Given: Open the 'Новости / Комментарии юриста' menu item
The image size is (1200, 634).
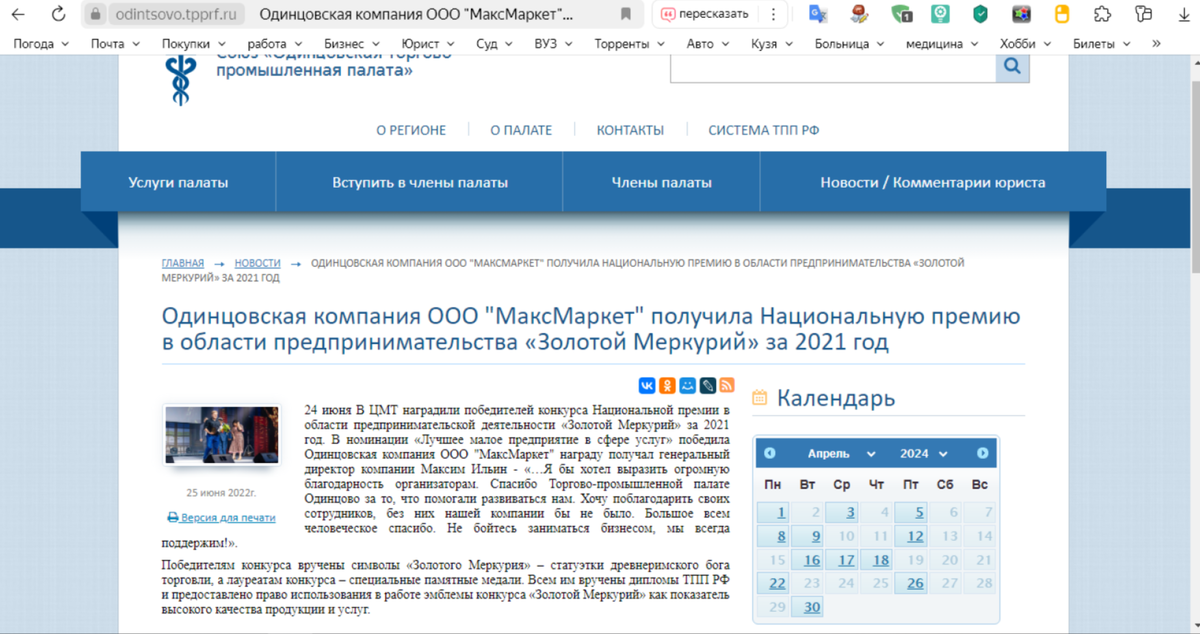Looking at the screenshot, I should (933, 183).
